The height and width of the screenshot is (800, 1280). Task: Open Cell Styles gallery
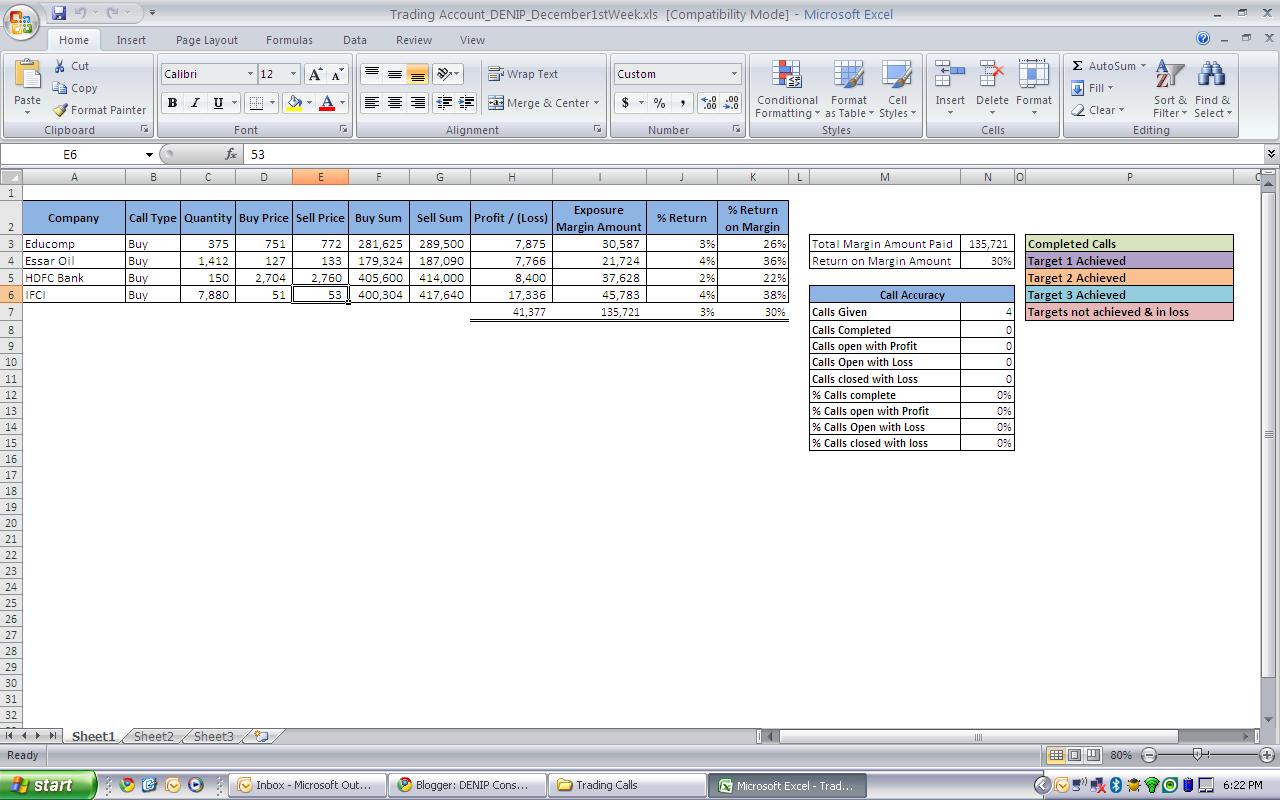pyautogui.click(x=897, y=89)
